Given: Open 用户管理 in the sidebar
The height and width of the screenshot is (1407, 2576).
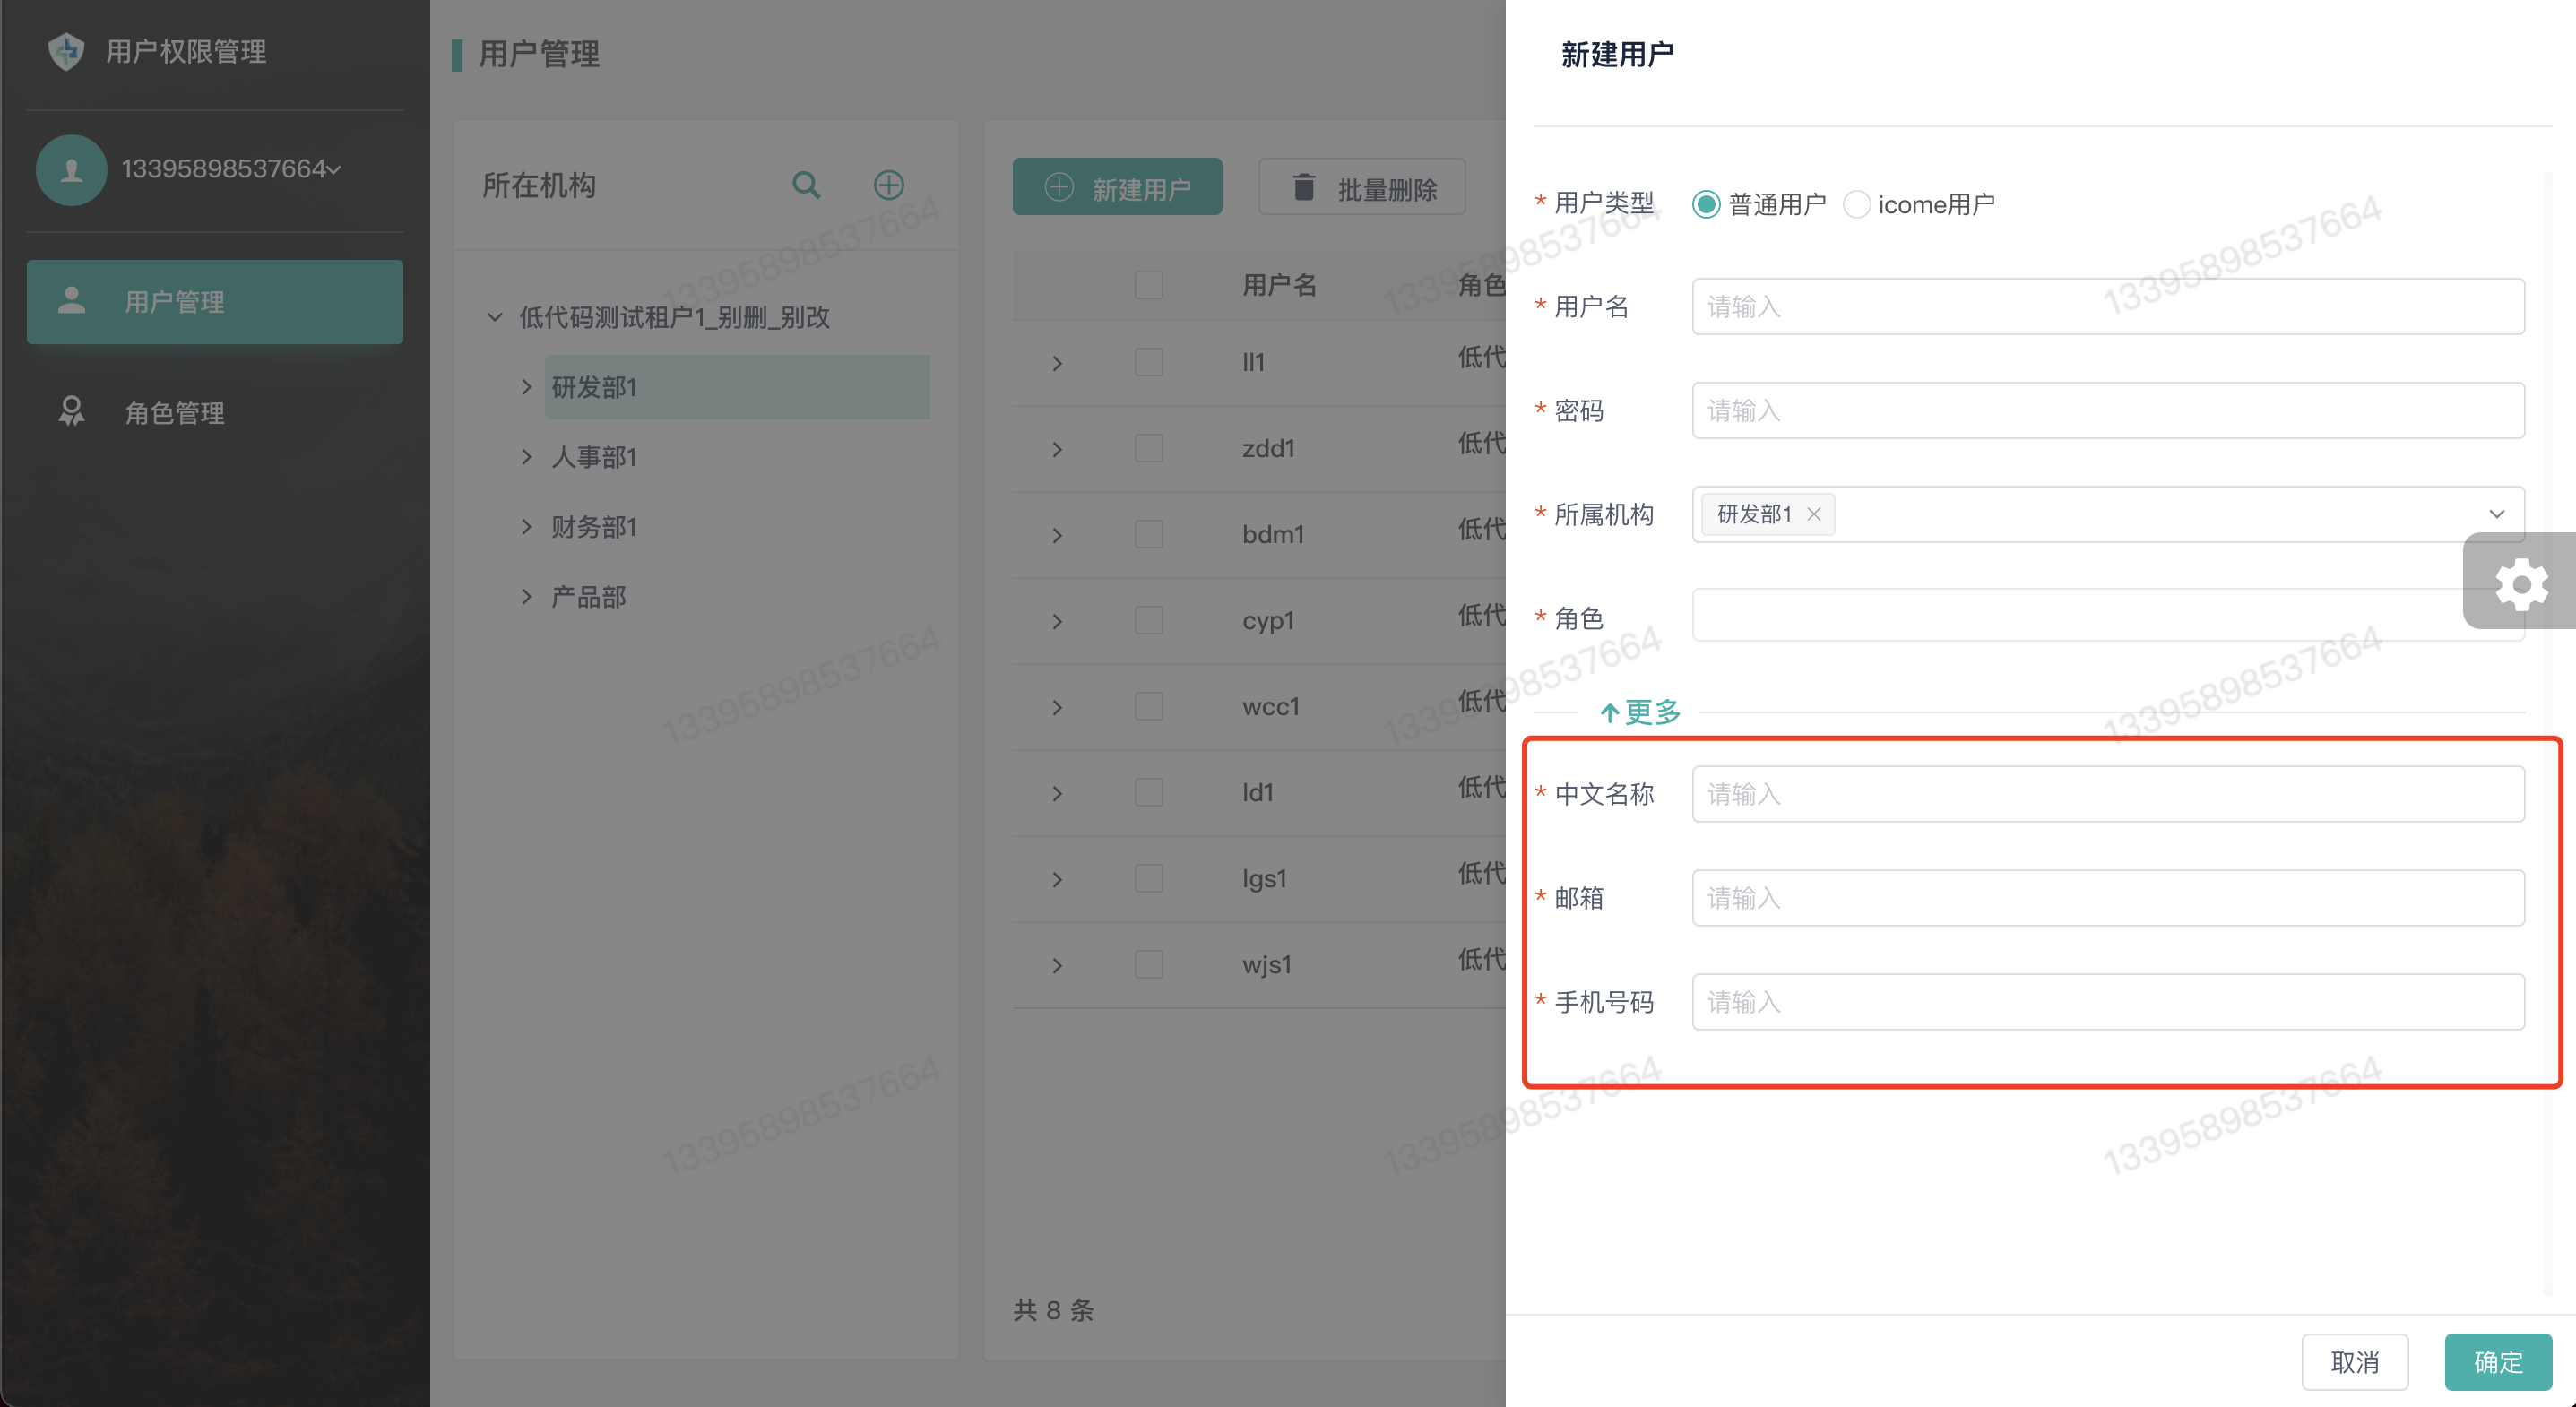Looking at the screenshot, I should pos(215,302).
